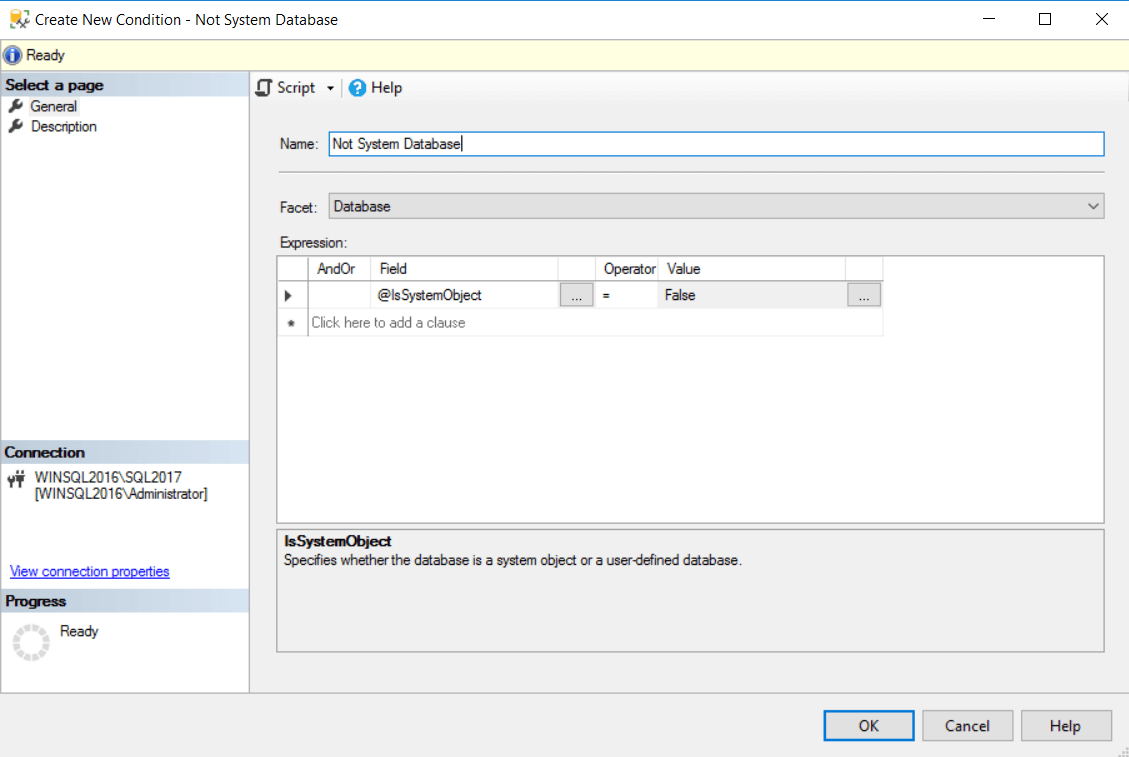This screenshot has width=1129, height=757.
Task: Click the bottom Help button
Action: point(1066,725)
